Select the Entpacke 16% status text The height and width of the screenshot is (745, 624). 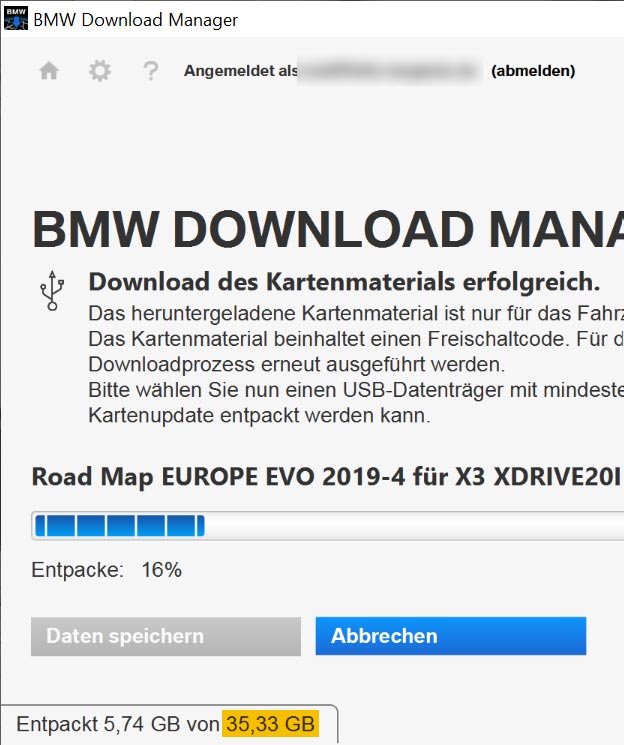click(x=107, y=571)
